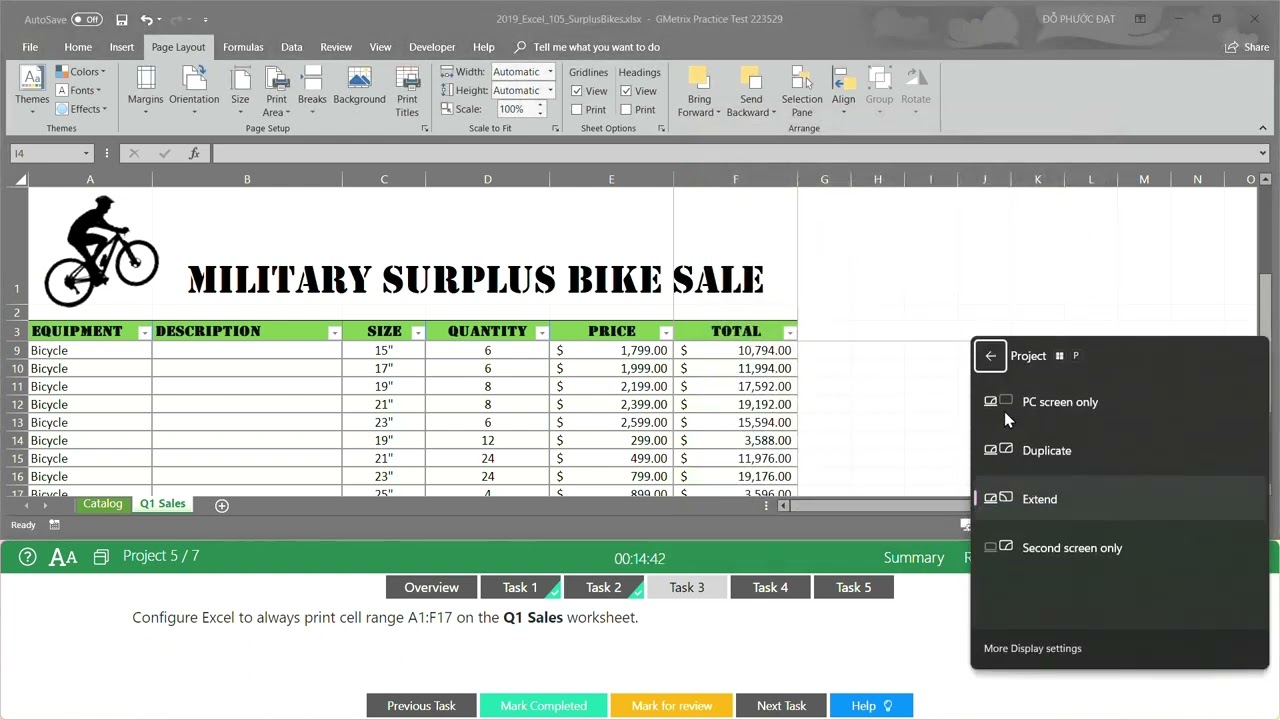This screenshot has height=720, width=1280.
Task: Toggle Headings View checkbox
Action: point(626,91)
